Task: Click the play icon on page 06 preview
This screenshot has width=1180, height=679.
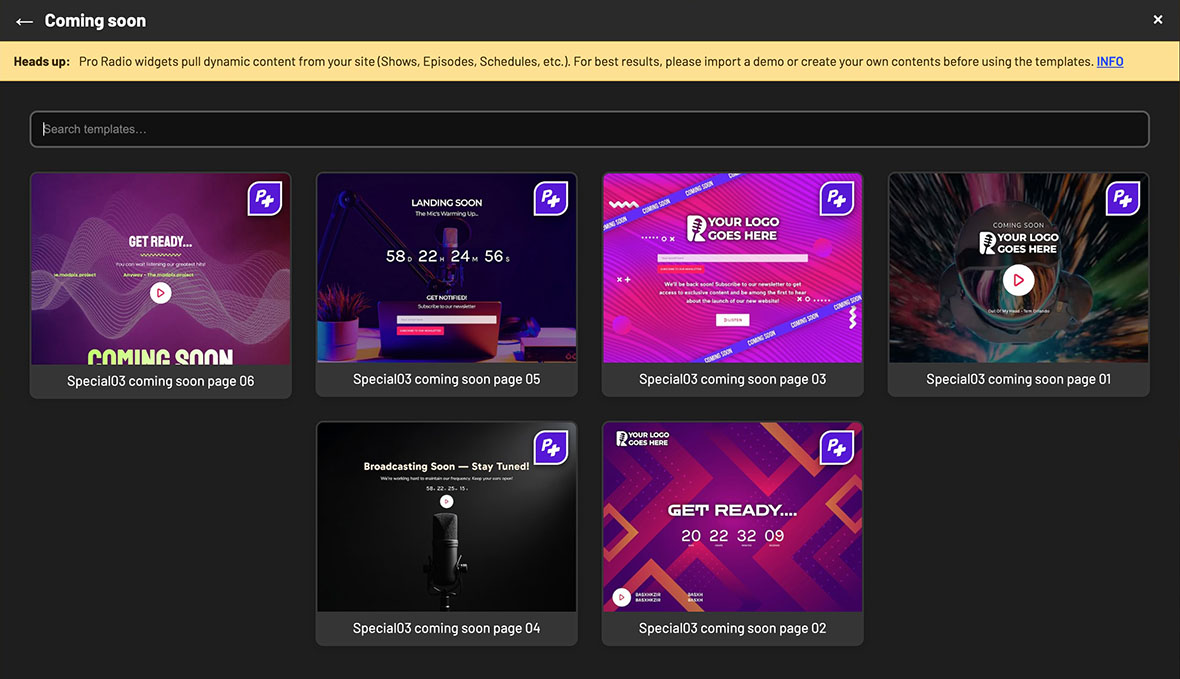Action: tap(160, 292)
